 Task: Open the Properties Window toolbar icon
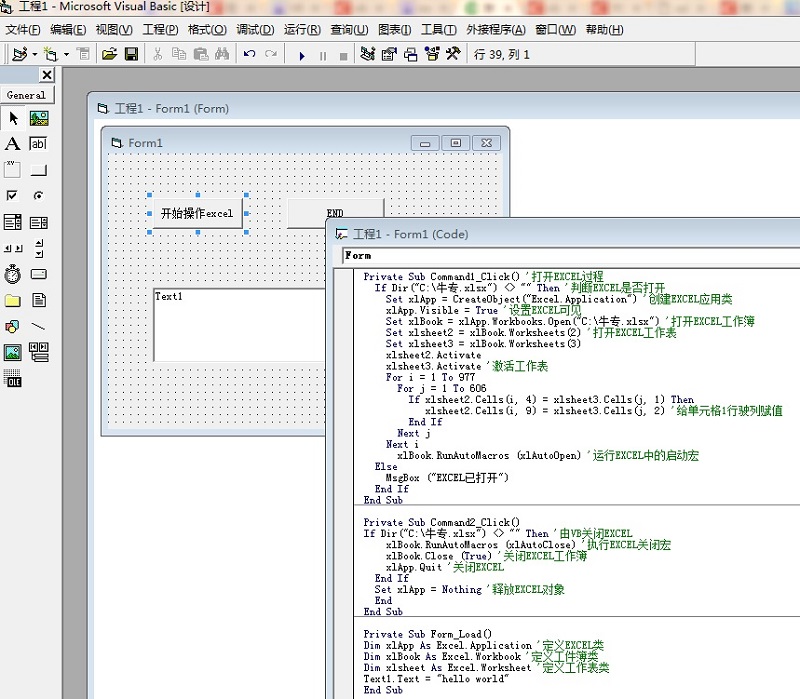[389, 54]
